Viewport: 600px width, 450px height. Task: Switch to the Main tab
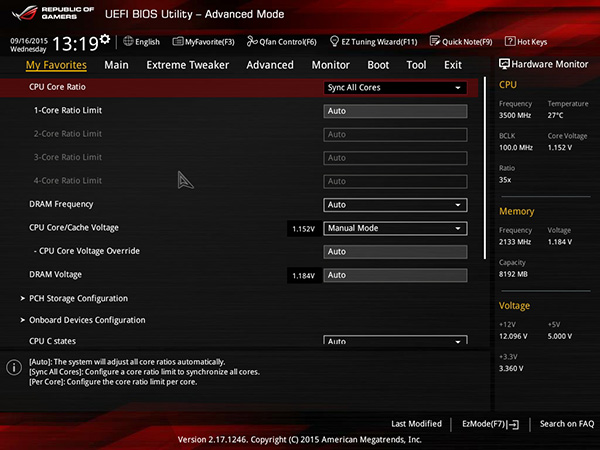click(x=116, y=65)
